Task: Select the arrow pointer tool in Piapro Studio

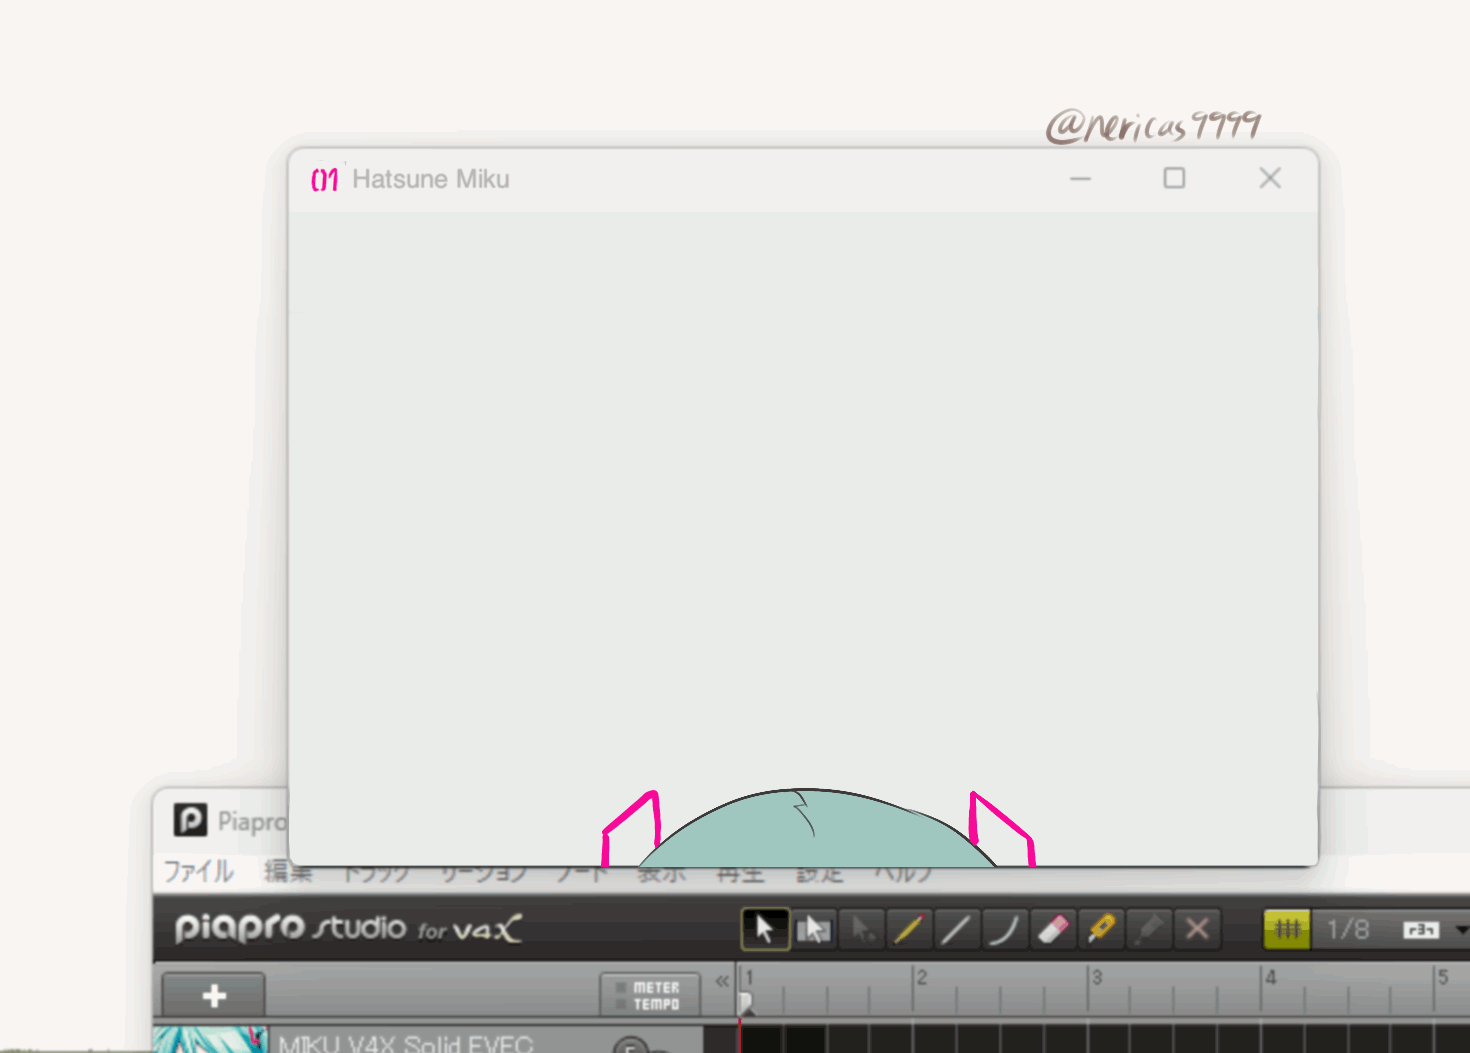Action: pos(765,929)
